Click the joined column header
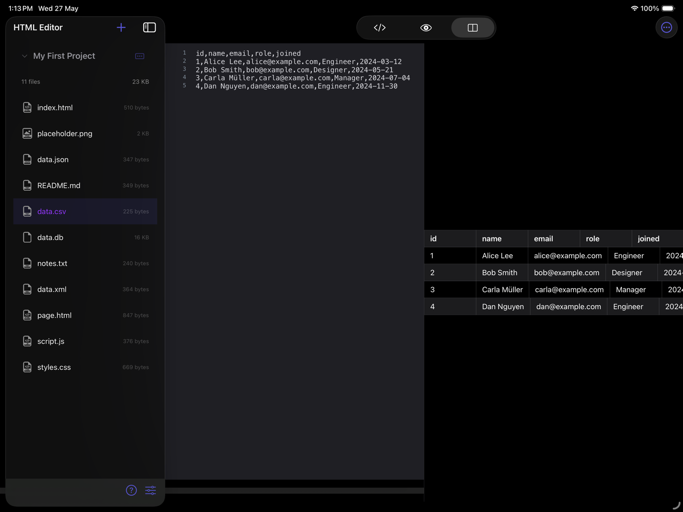Screen dimensions: 683x512 point(657,239)
